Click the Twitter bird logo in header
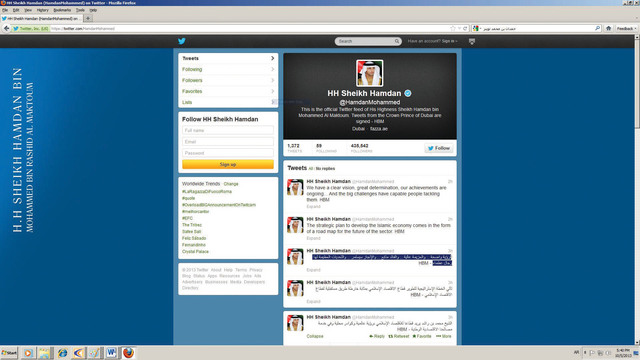 182,41
